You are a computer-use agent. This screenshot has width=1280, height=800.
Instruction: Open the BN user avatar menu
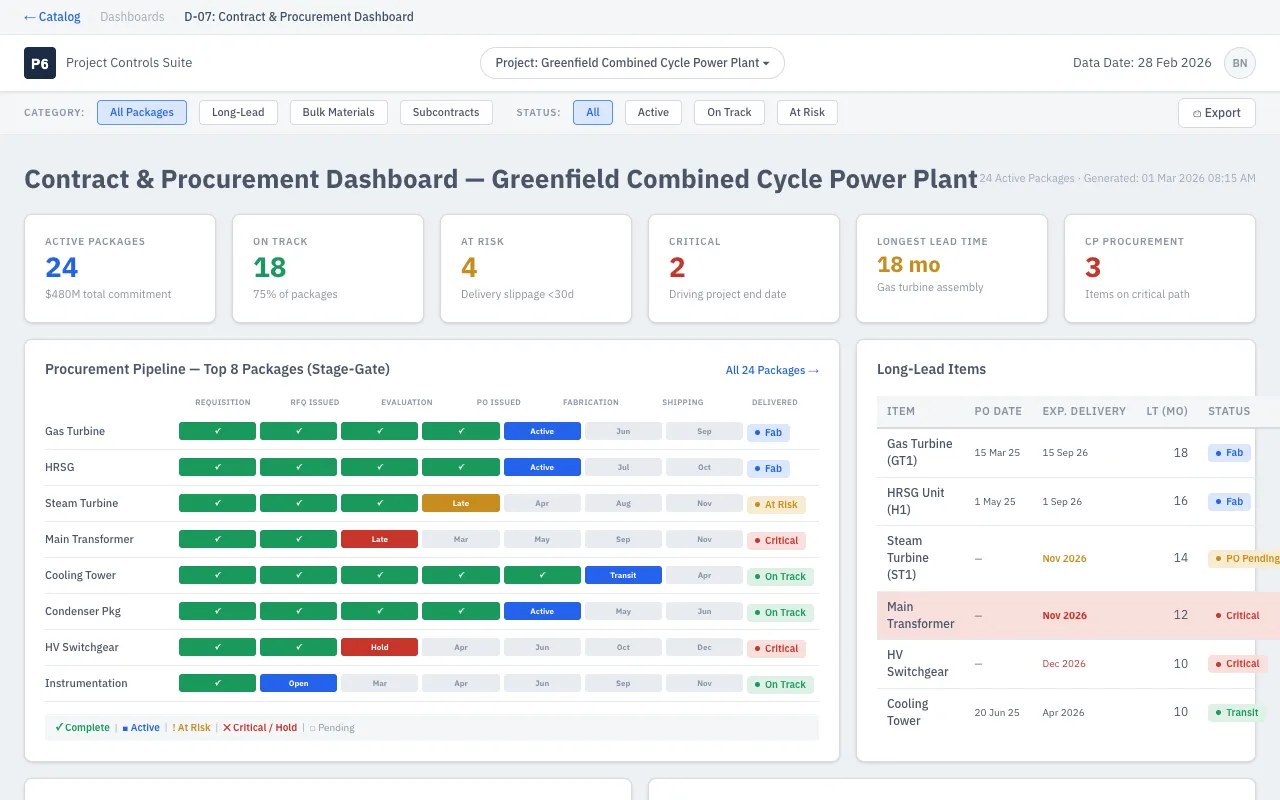(1240, 63)
